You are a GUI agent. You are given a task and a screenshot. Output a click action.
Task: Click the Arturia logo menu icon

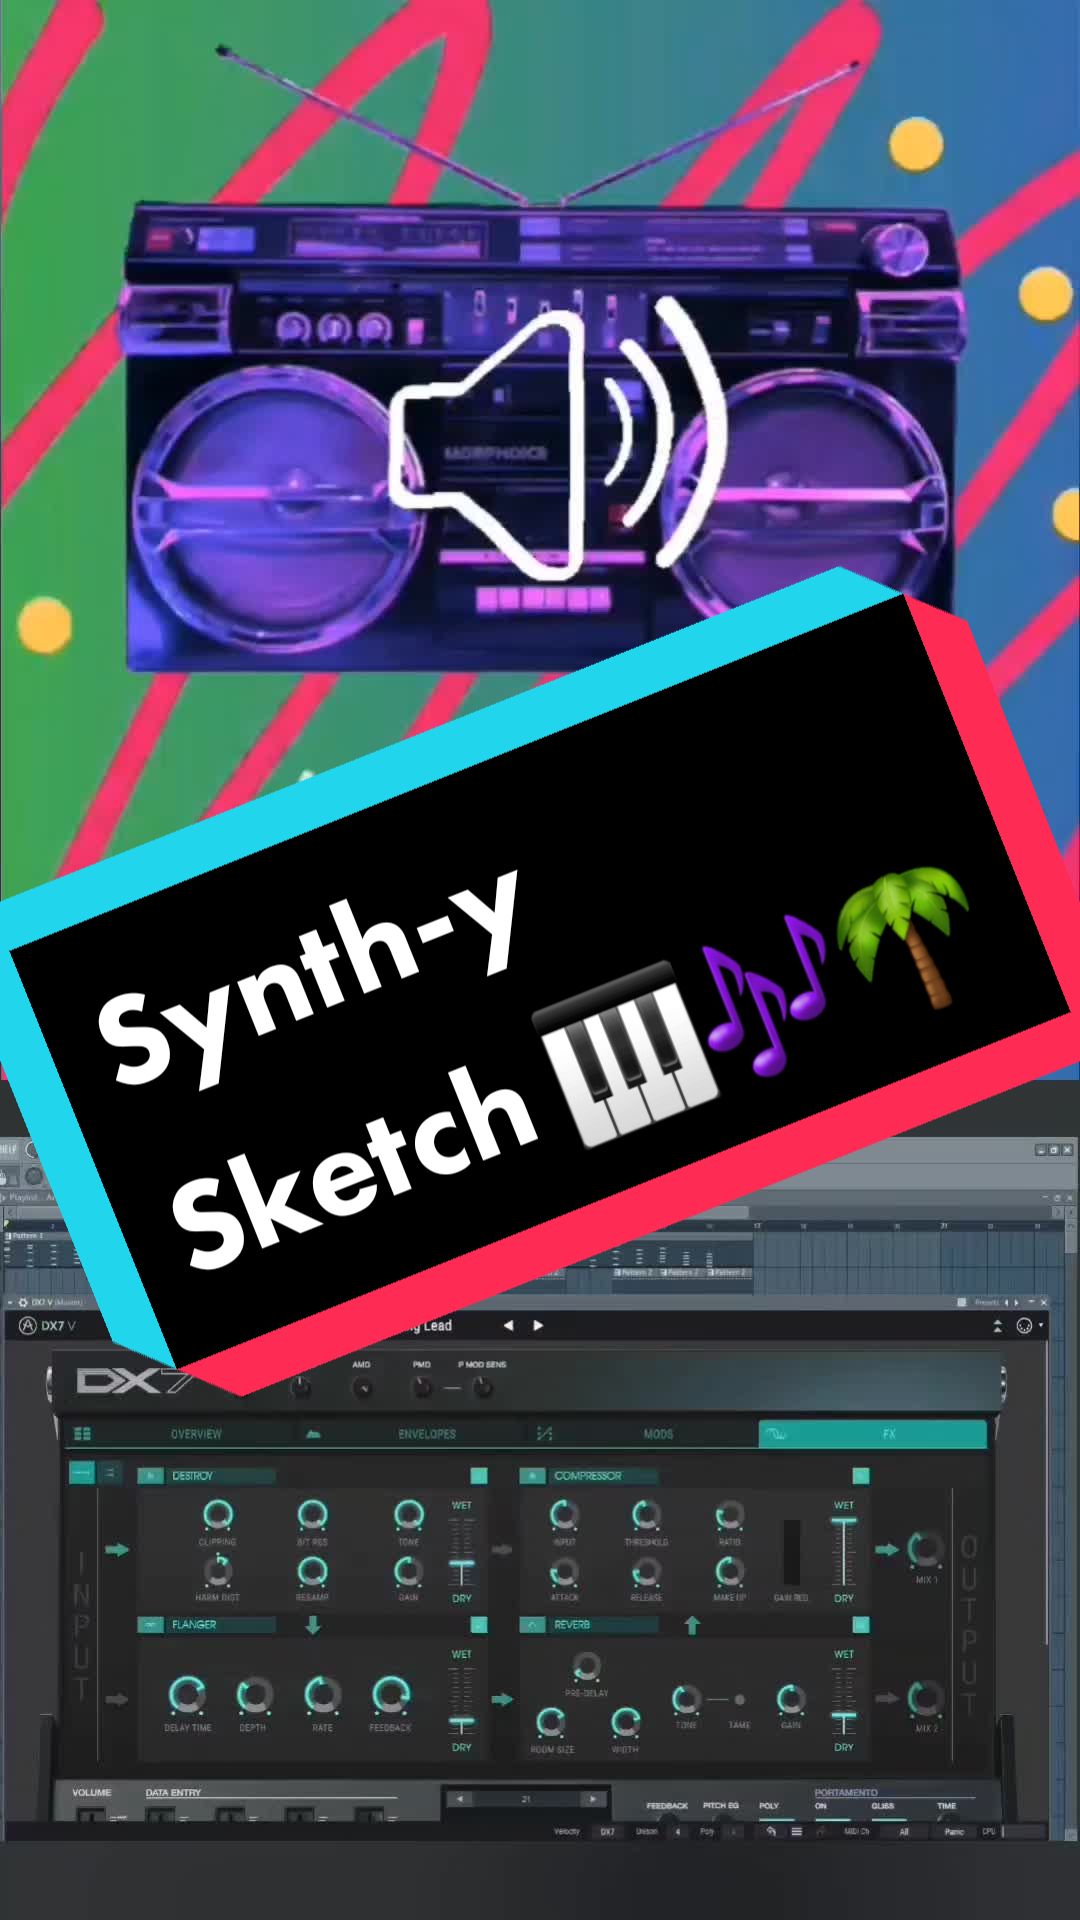[x=28, y=1325]
